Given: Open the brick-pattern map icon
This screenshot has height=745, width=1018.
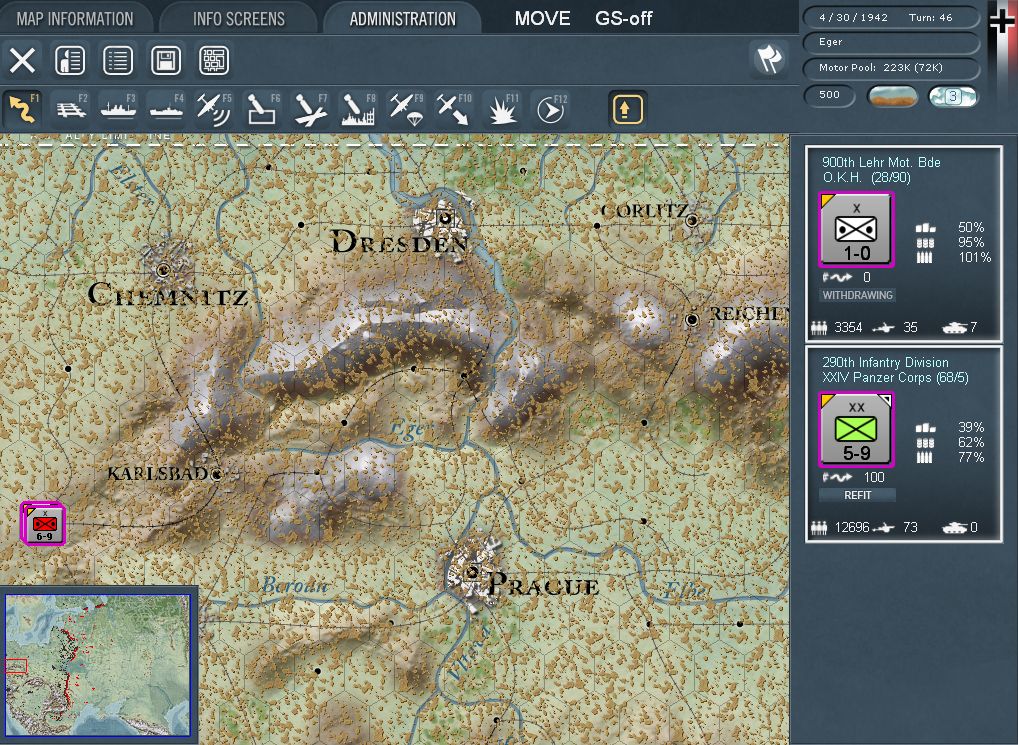Looking at the screenshot, I should [x=214, y=61].
